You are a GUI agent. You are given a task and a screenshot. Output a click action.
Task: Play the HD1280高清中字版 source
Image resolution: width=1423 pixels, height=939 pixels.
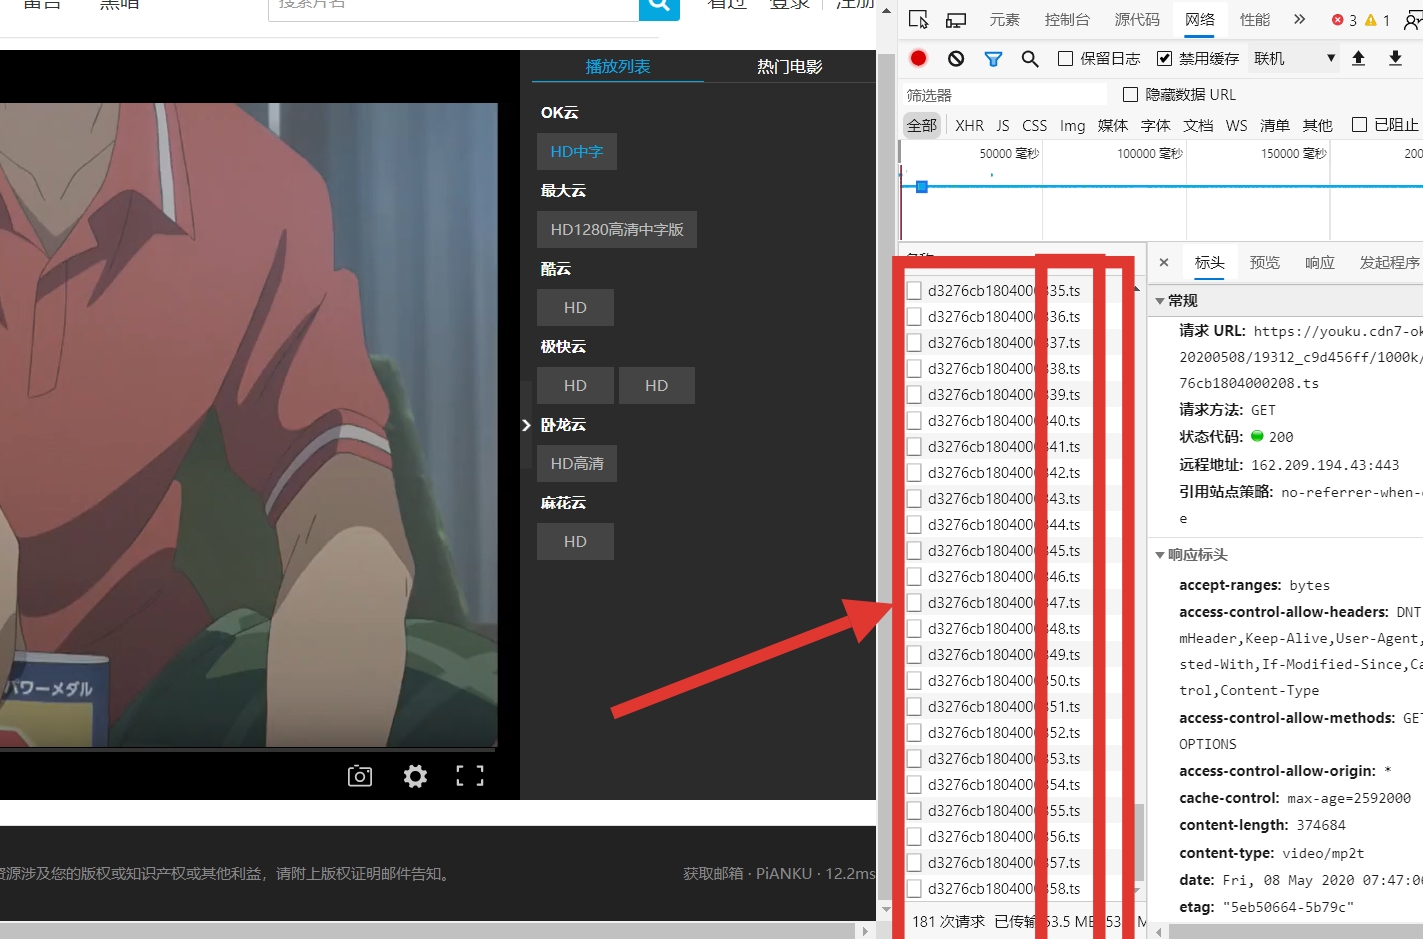click(x=617, y=229)
